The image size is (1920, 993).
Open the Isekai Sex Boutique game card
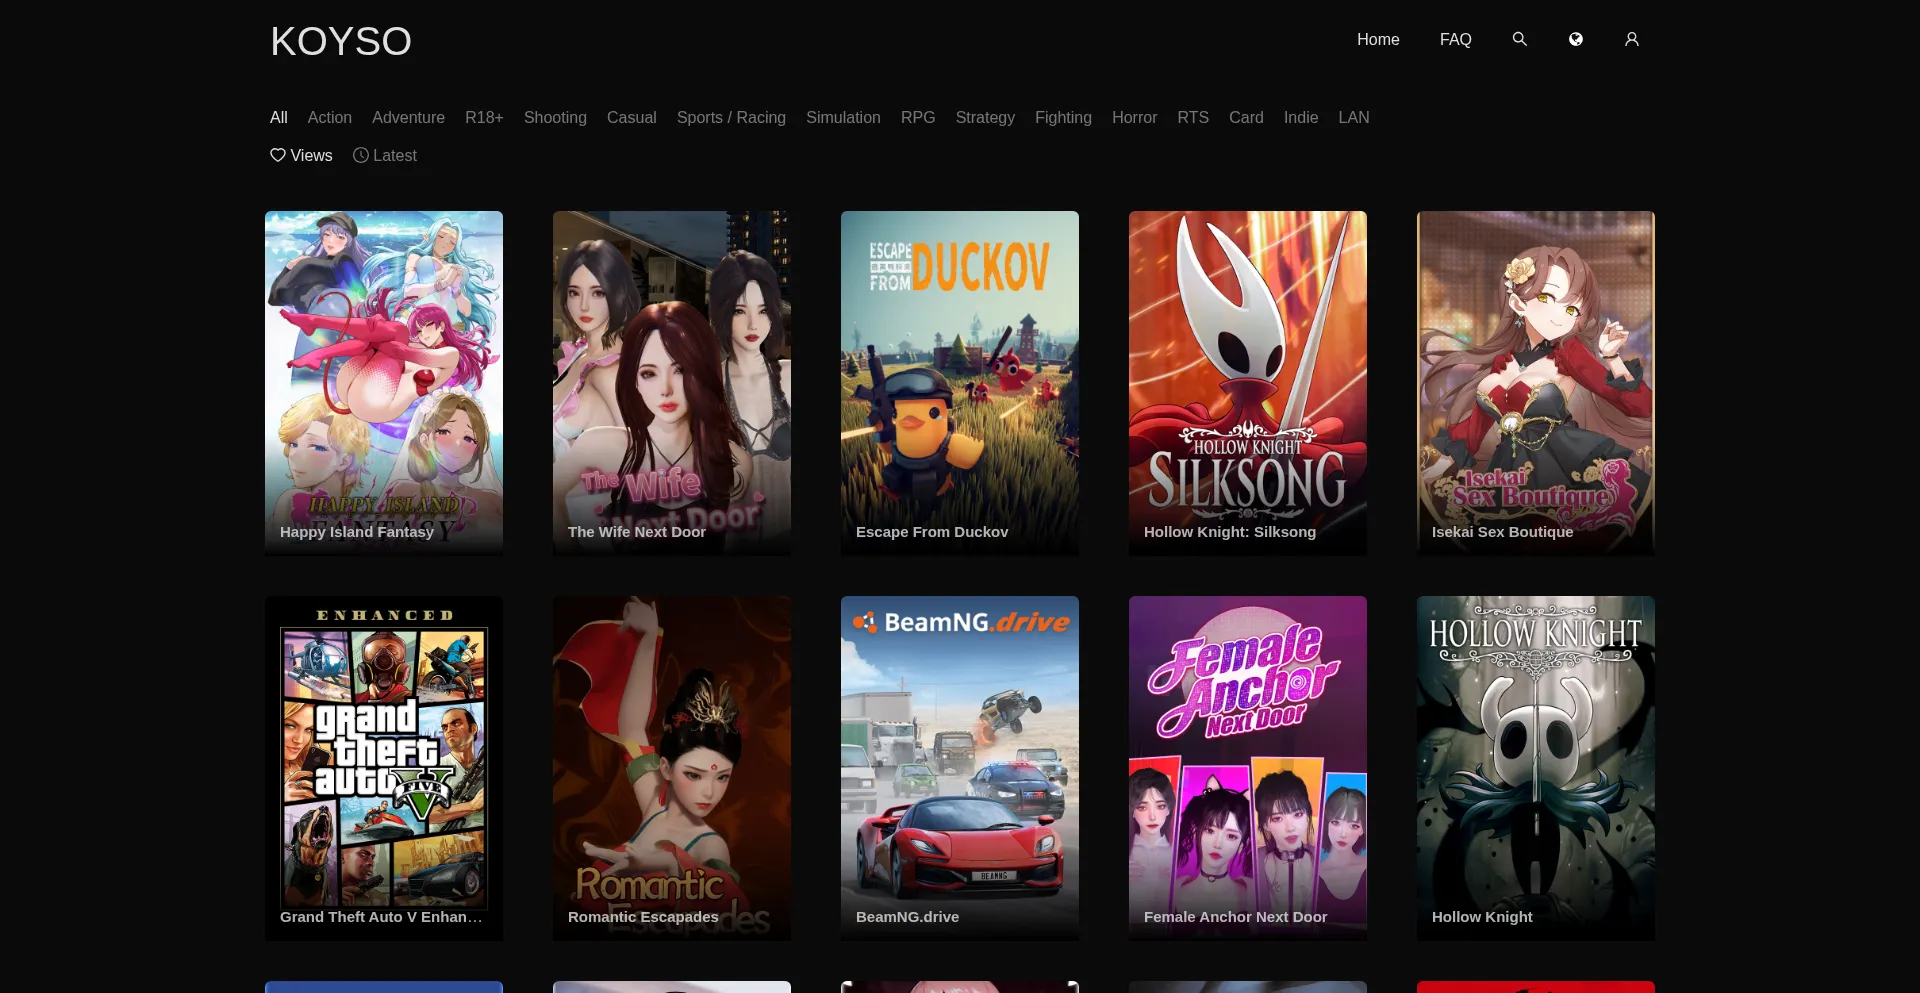point(1536,383)
